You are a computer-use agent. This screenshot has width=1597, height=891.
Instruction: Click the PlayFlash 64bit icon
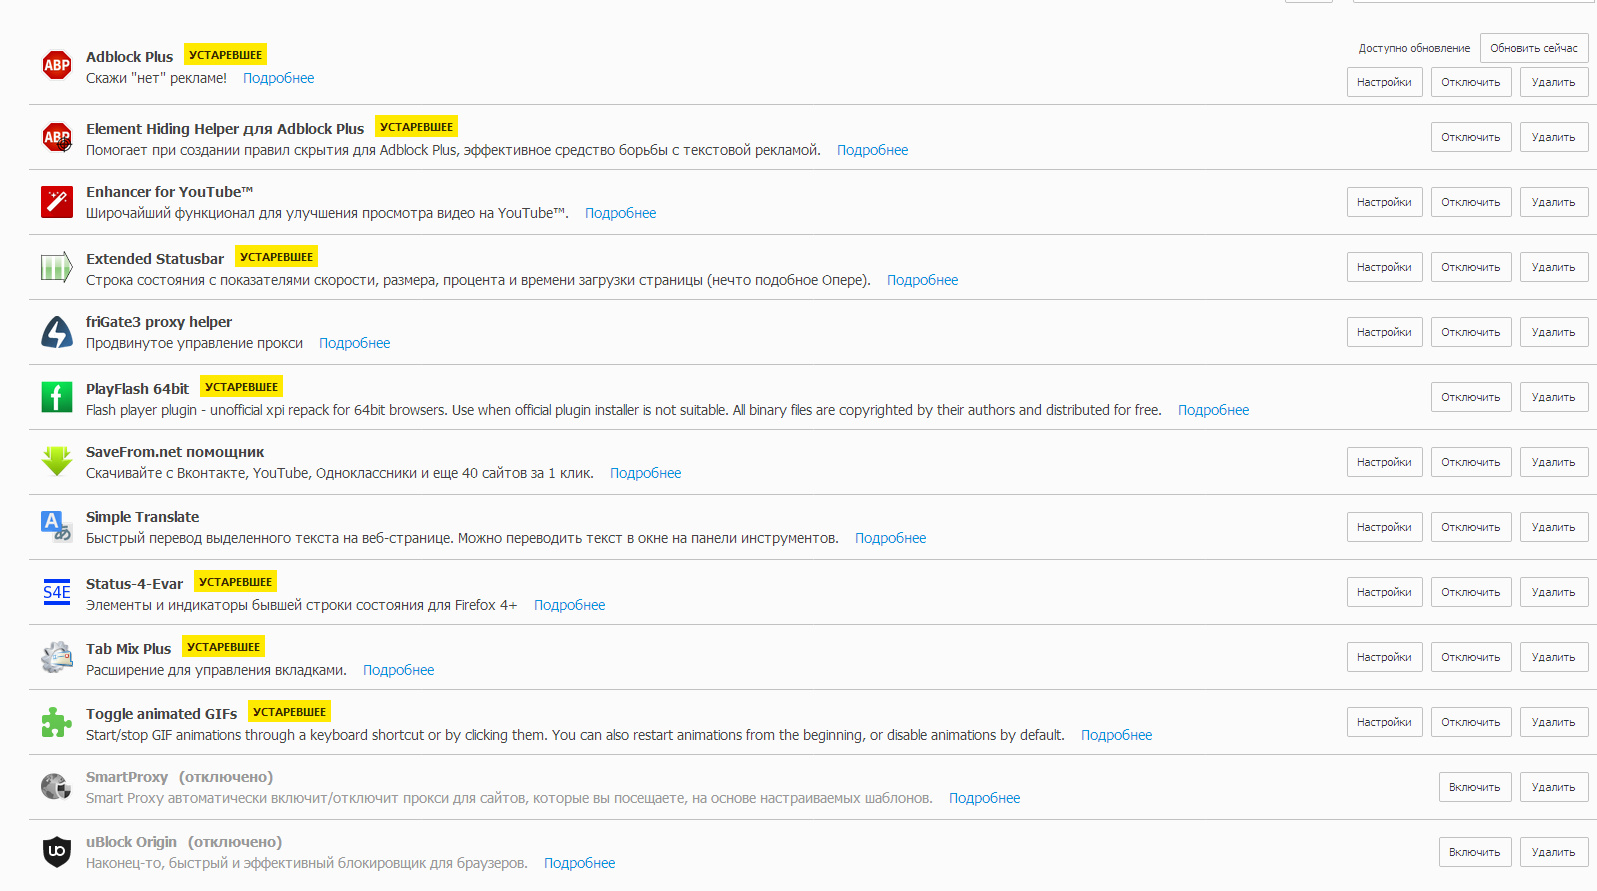[x=57, y=397]
